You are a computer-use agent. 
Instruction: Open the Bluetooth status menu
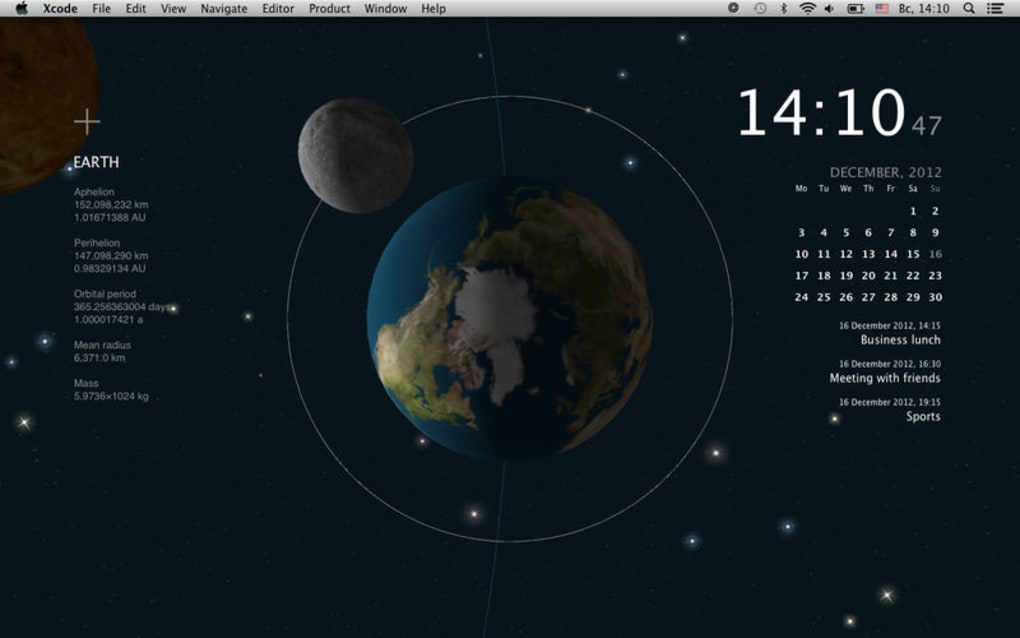click(x=784, y=8)
